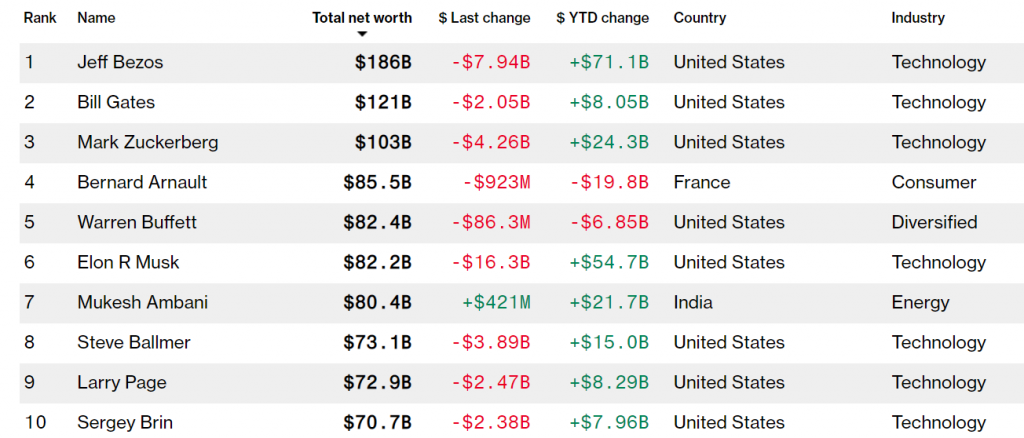1024x438 pixels.
Task: Click Jeff Bezos's $186B net worth
Action: (383, 62)
